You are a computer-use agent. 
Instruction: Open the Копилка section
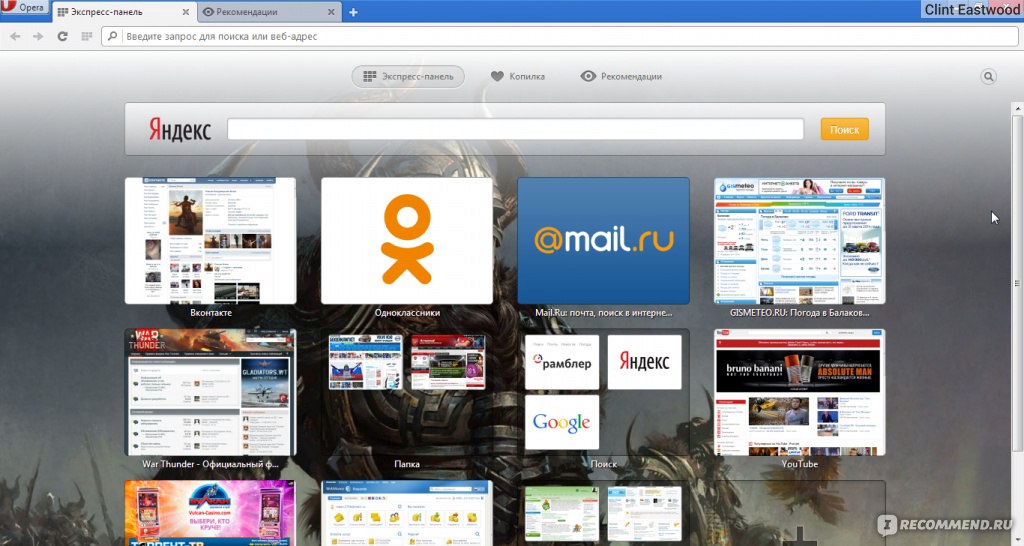517,76
